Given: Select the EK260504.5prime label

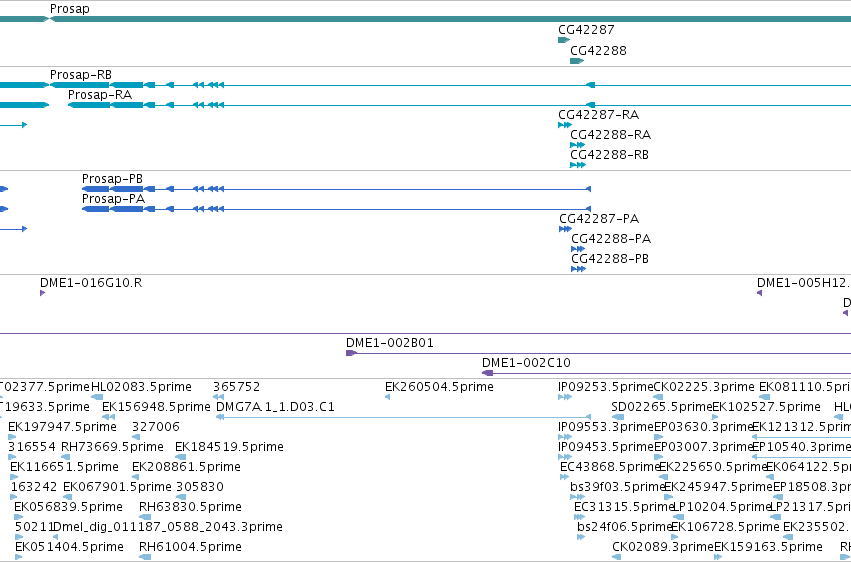Looking at the screenshot, I should (439, 387).
